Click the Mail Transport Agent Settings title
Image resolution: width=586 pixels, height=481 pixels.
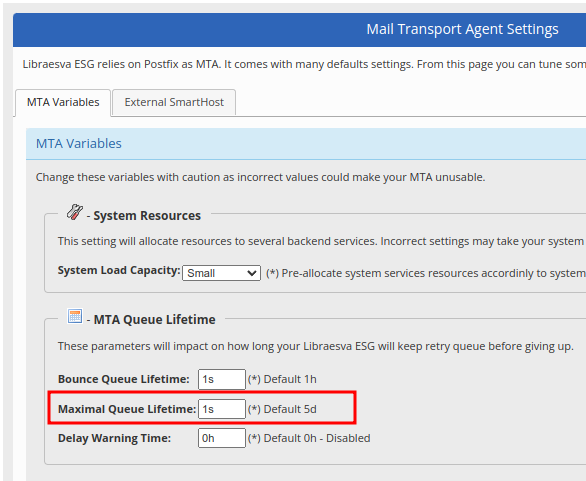point(462,29)
